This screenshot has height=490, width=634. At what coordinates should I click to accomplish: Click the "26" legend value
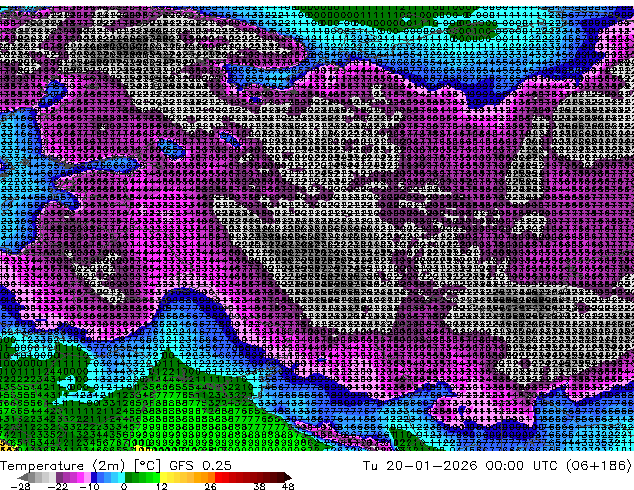(x=210, y=486)
